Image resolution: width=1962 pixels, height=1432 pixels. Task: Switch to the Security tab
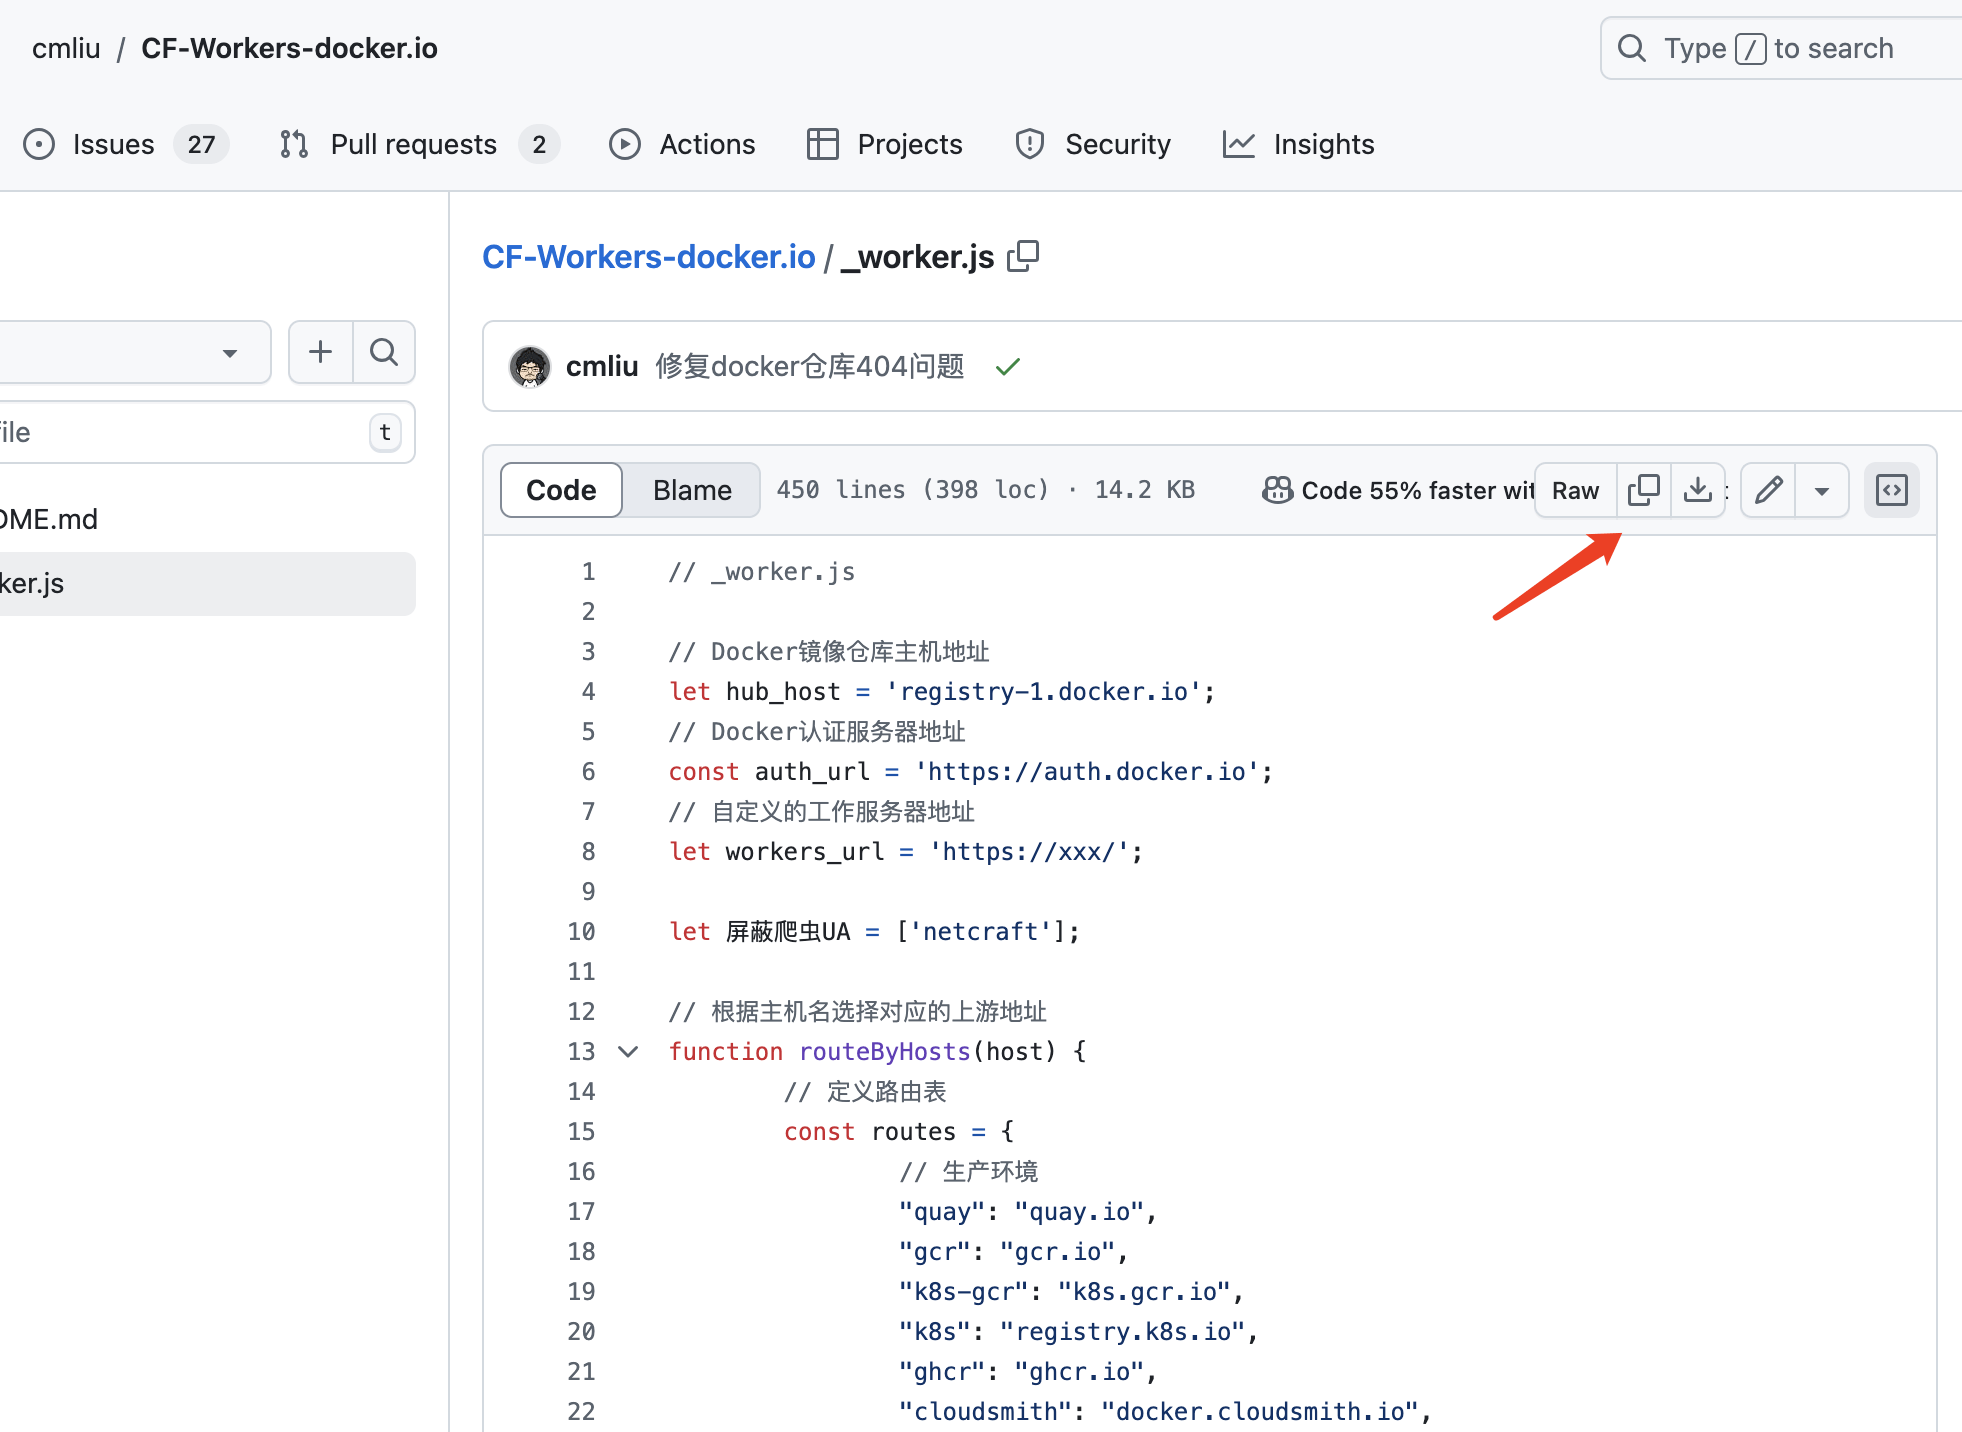(x=1092, y=144)
